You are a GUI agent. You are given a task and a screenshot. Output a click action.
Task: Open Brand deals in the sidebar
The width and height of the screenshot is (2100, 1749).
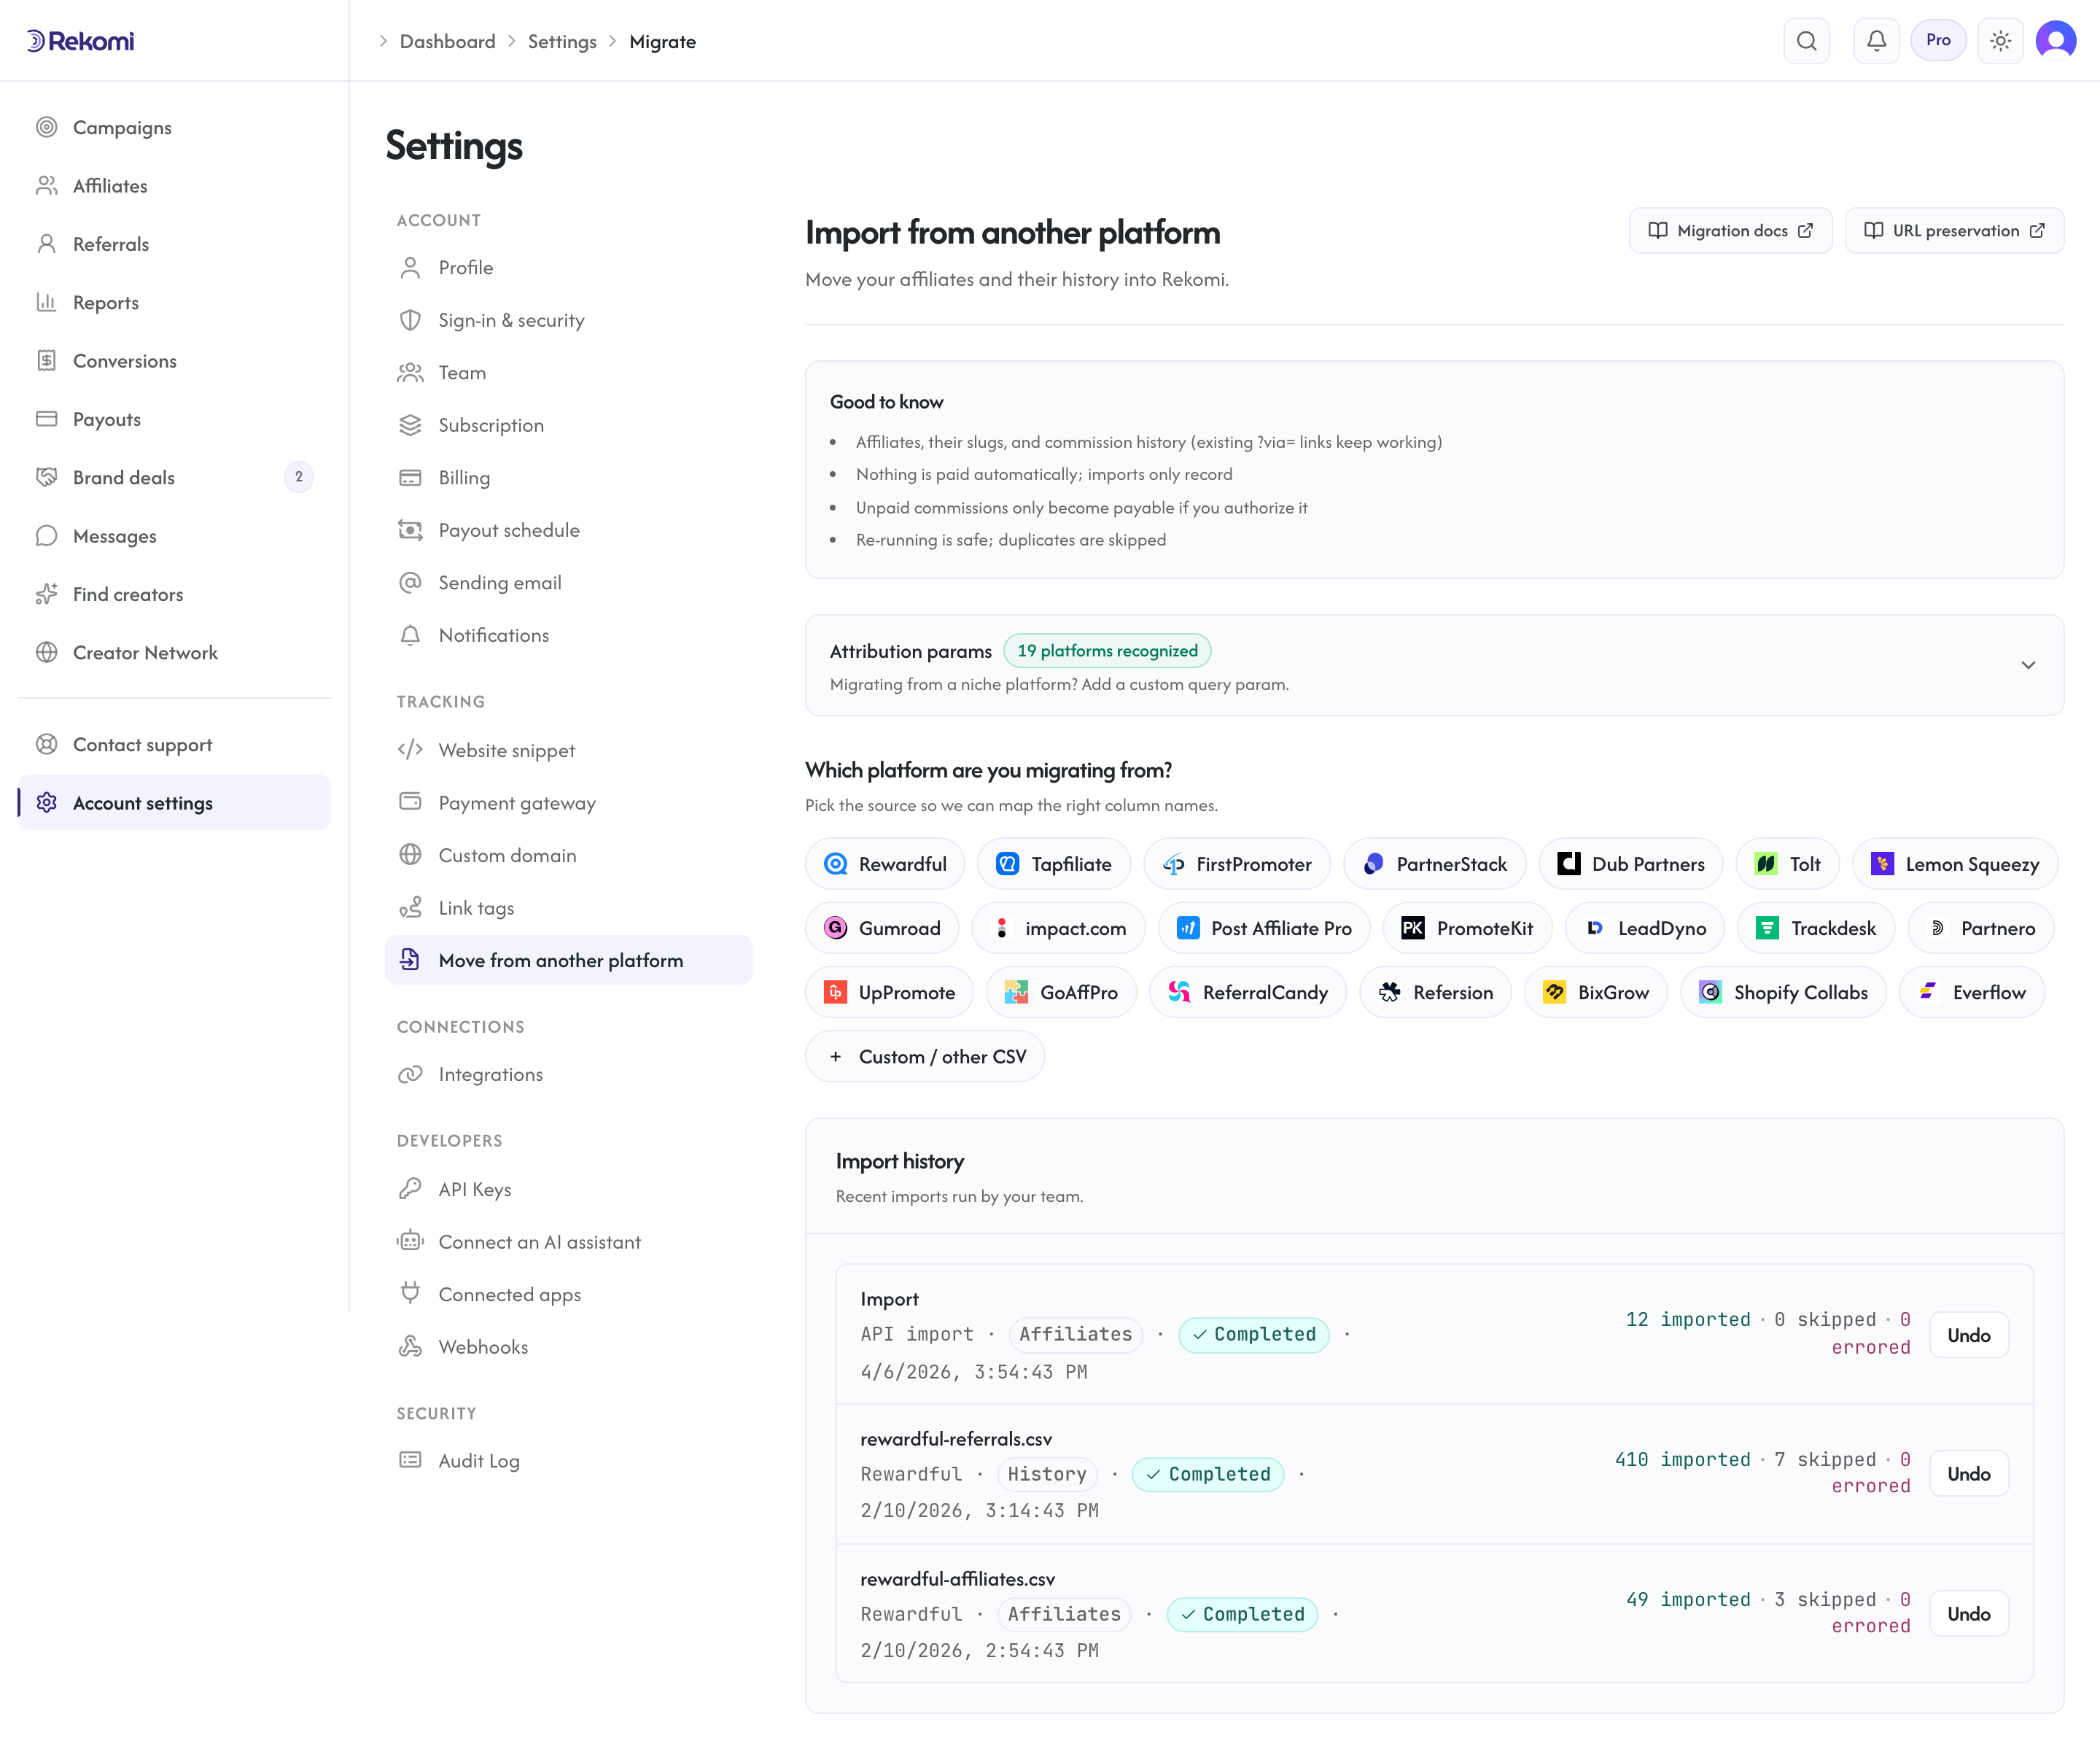coord(174,477)
